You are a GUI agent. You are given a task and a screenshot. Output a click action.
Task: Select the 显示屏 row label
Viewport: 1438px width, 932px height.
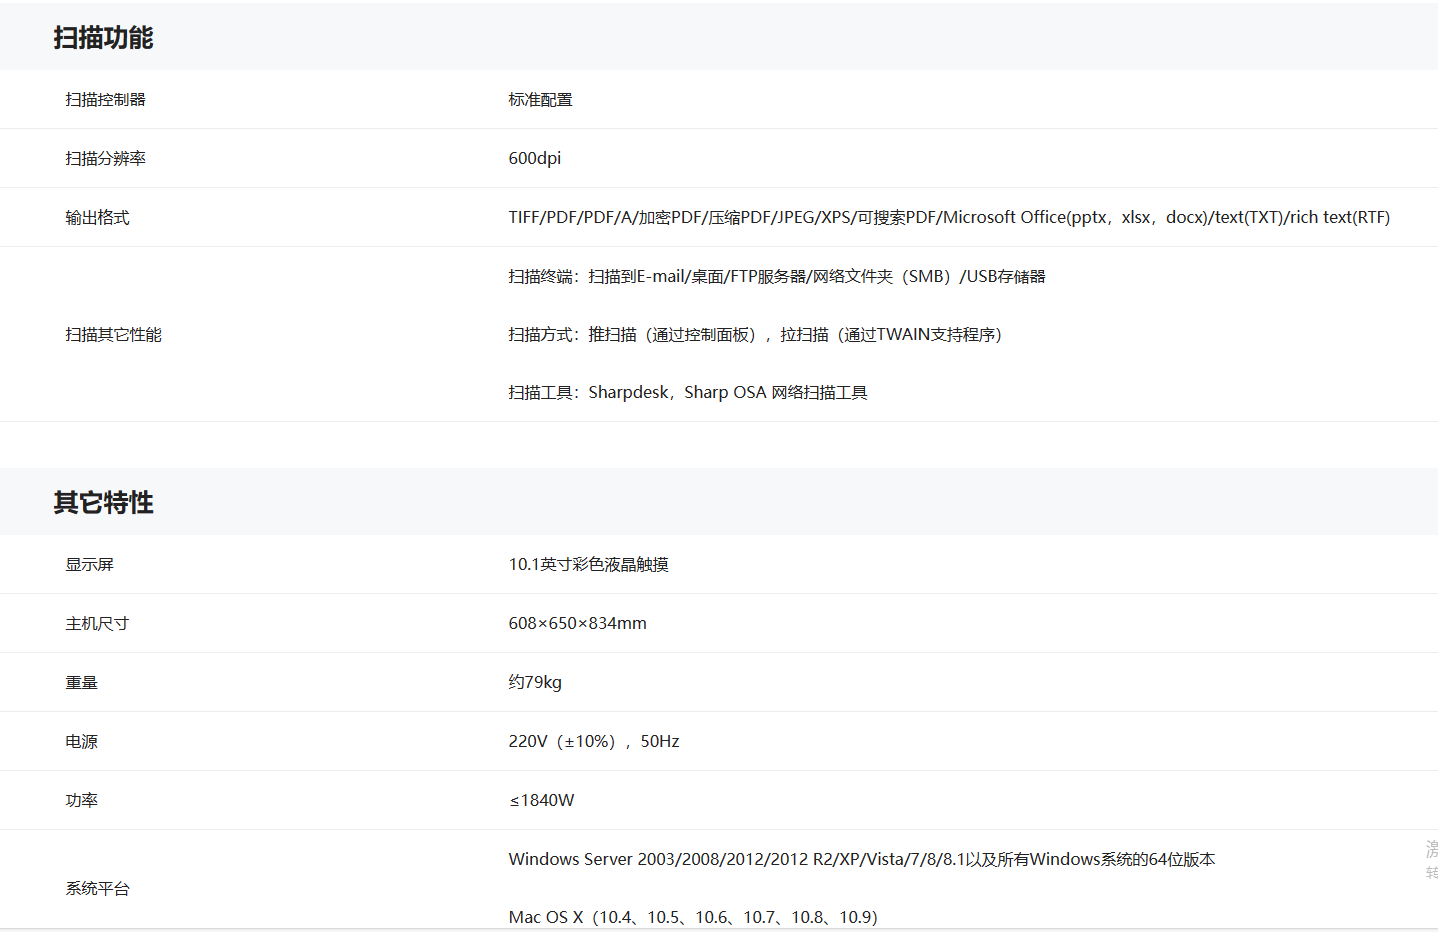pyautogui.click(x=89, y=565)
